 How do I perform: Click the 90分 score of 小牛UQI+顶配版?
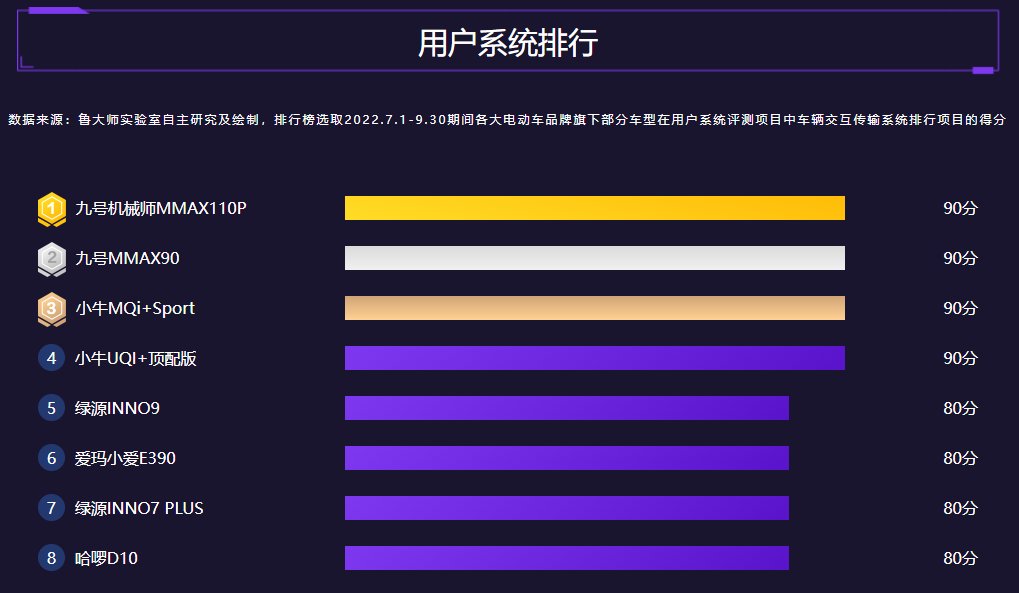click(960, 358)
